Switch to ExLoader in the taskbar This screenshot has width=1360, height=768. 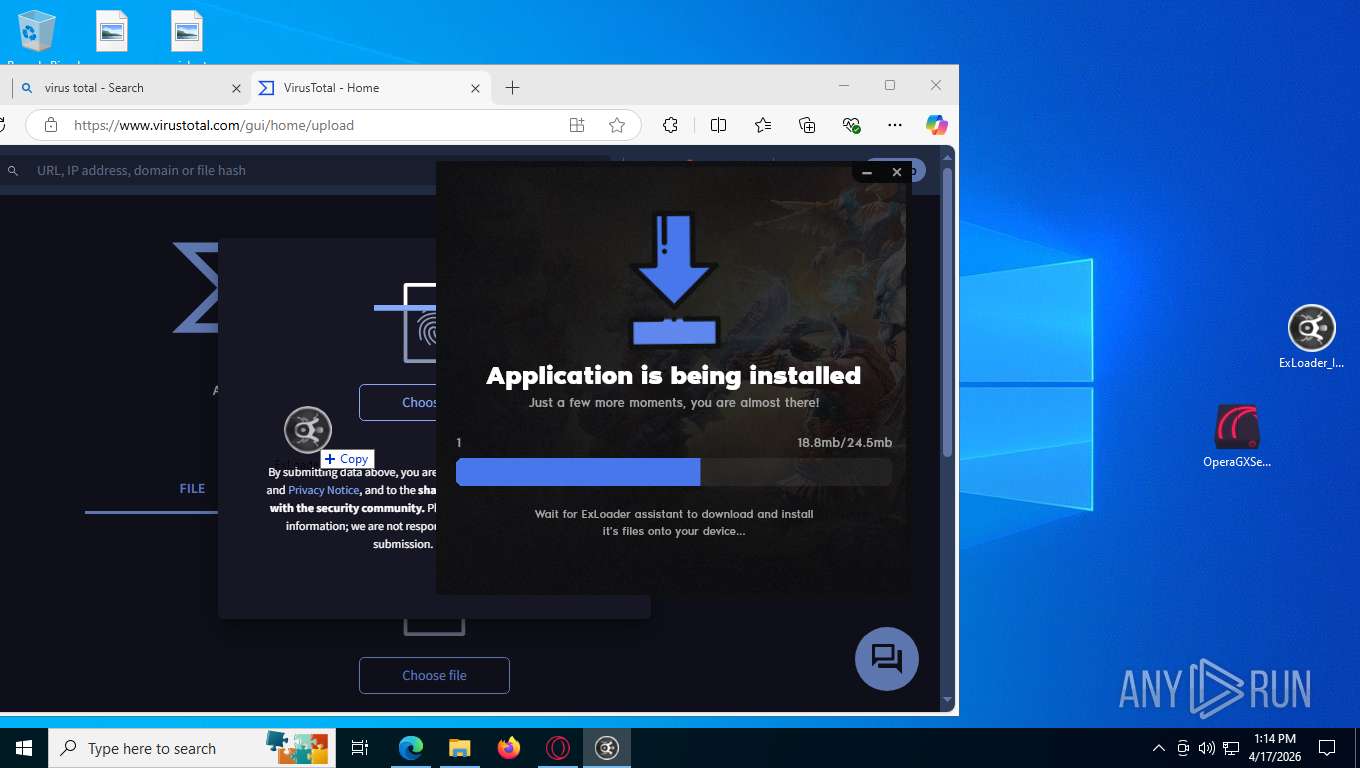pos(607,748)
